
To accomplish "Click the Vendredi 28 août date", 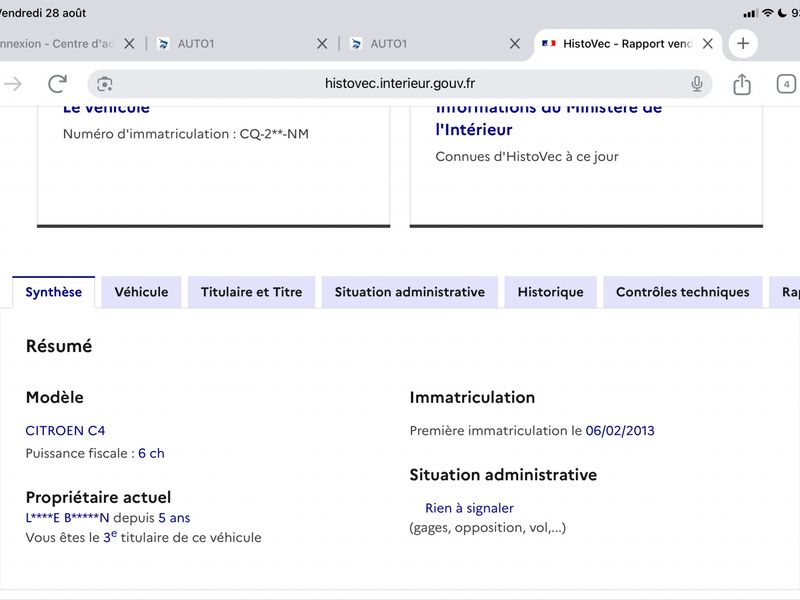I will [43, 13].
